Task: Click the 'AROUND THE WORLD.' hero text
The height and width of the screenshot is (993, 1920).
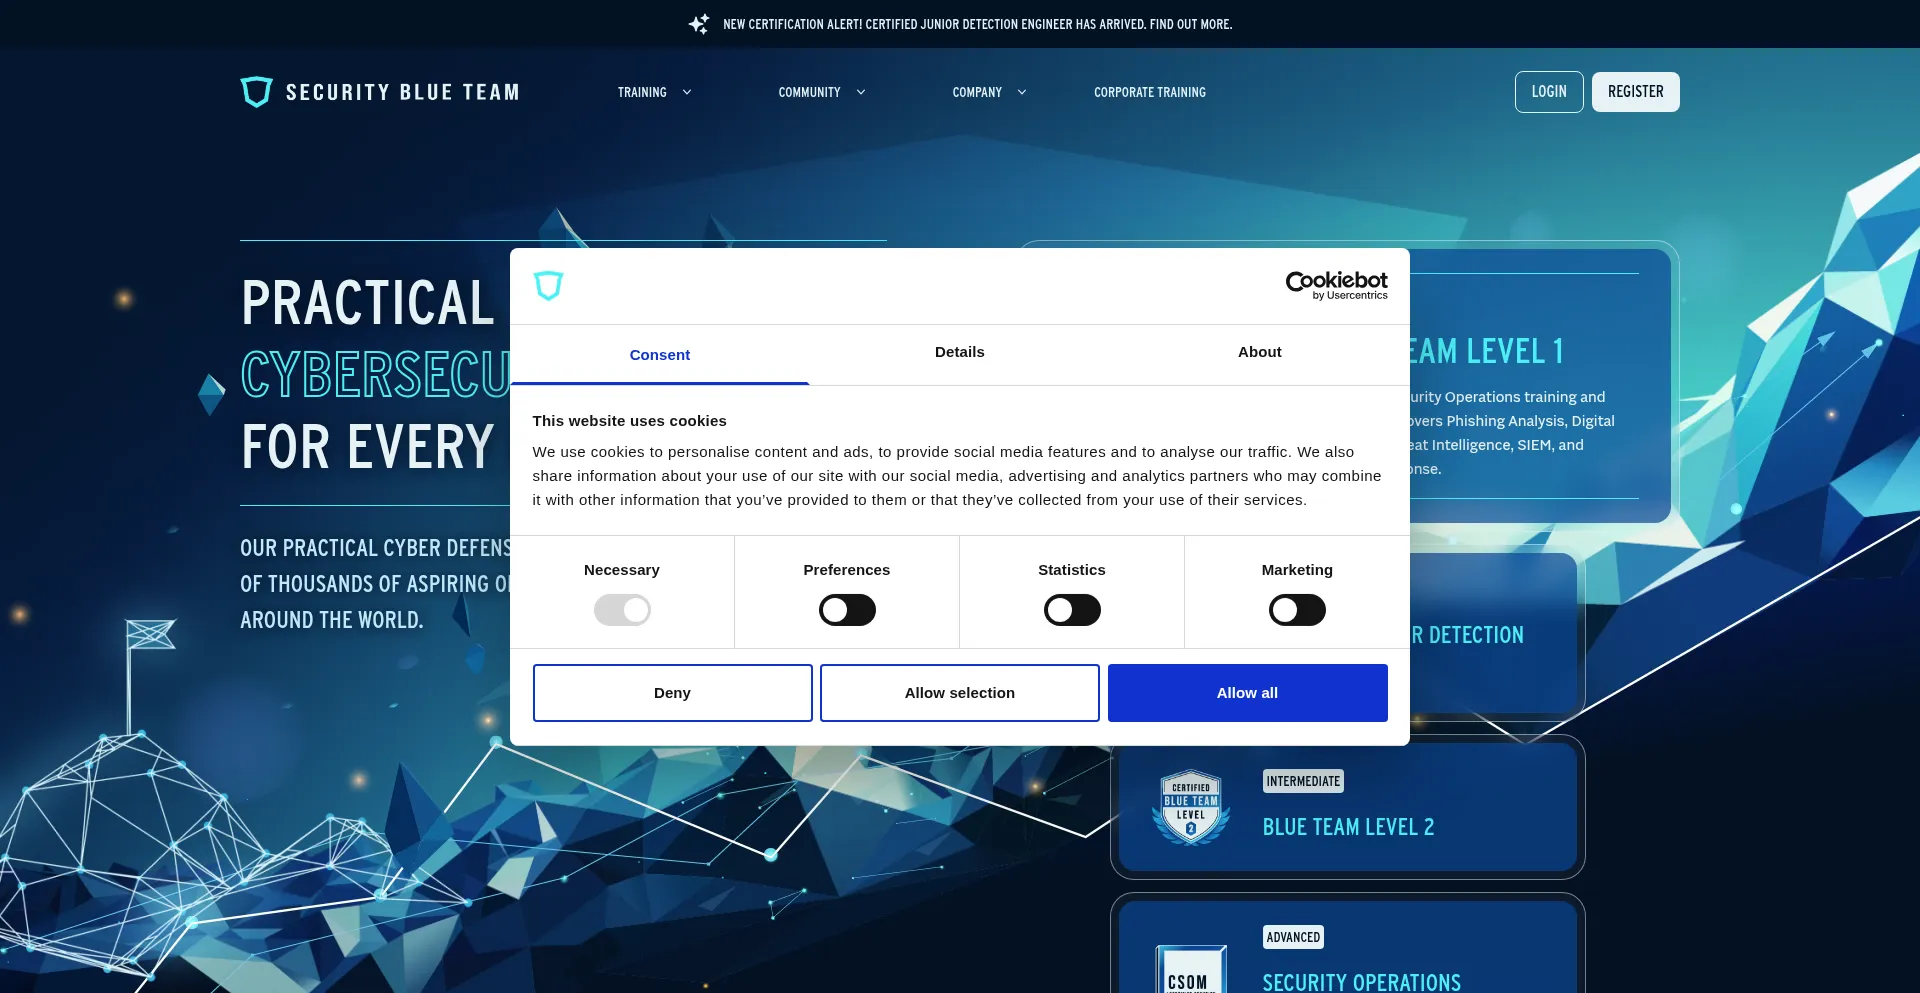Action: [332, 620]
